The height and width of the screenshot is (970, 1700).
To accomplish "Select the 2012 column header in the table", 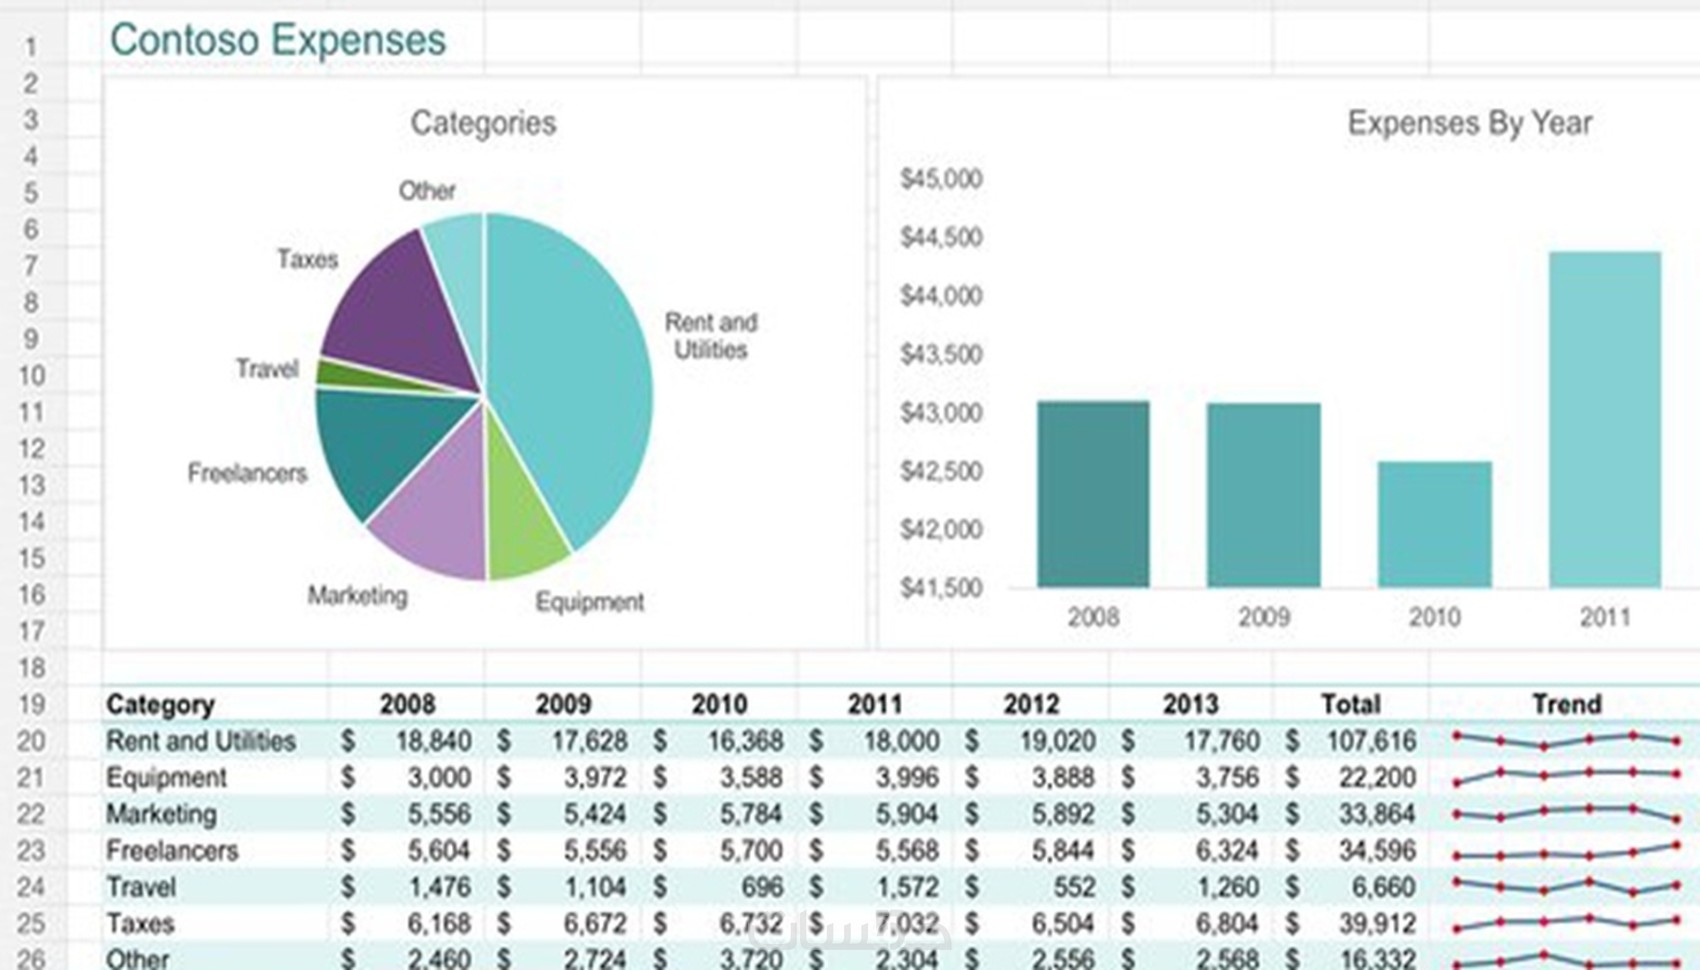I will tap(1031, 704).
